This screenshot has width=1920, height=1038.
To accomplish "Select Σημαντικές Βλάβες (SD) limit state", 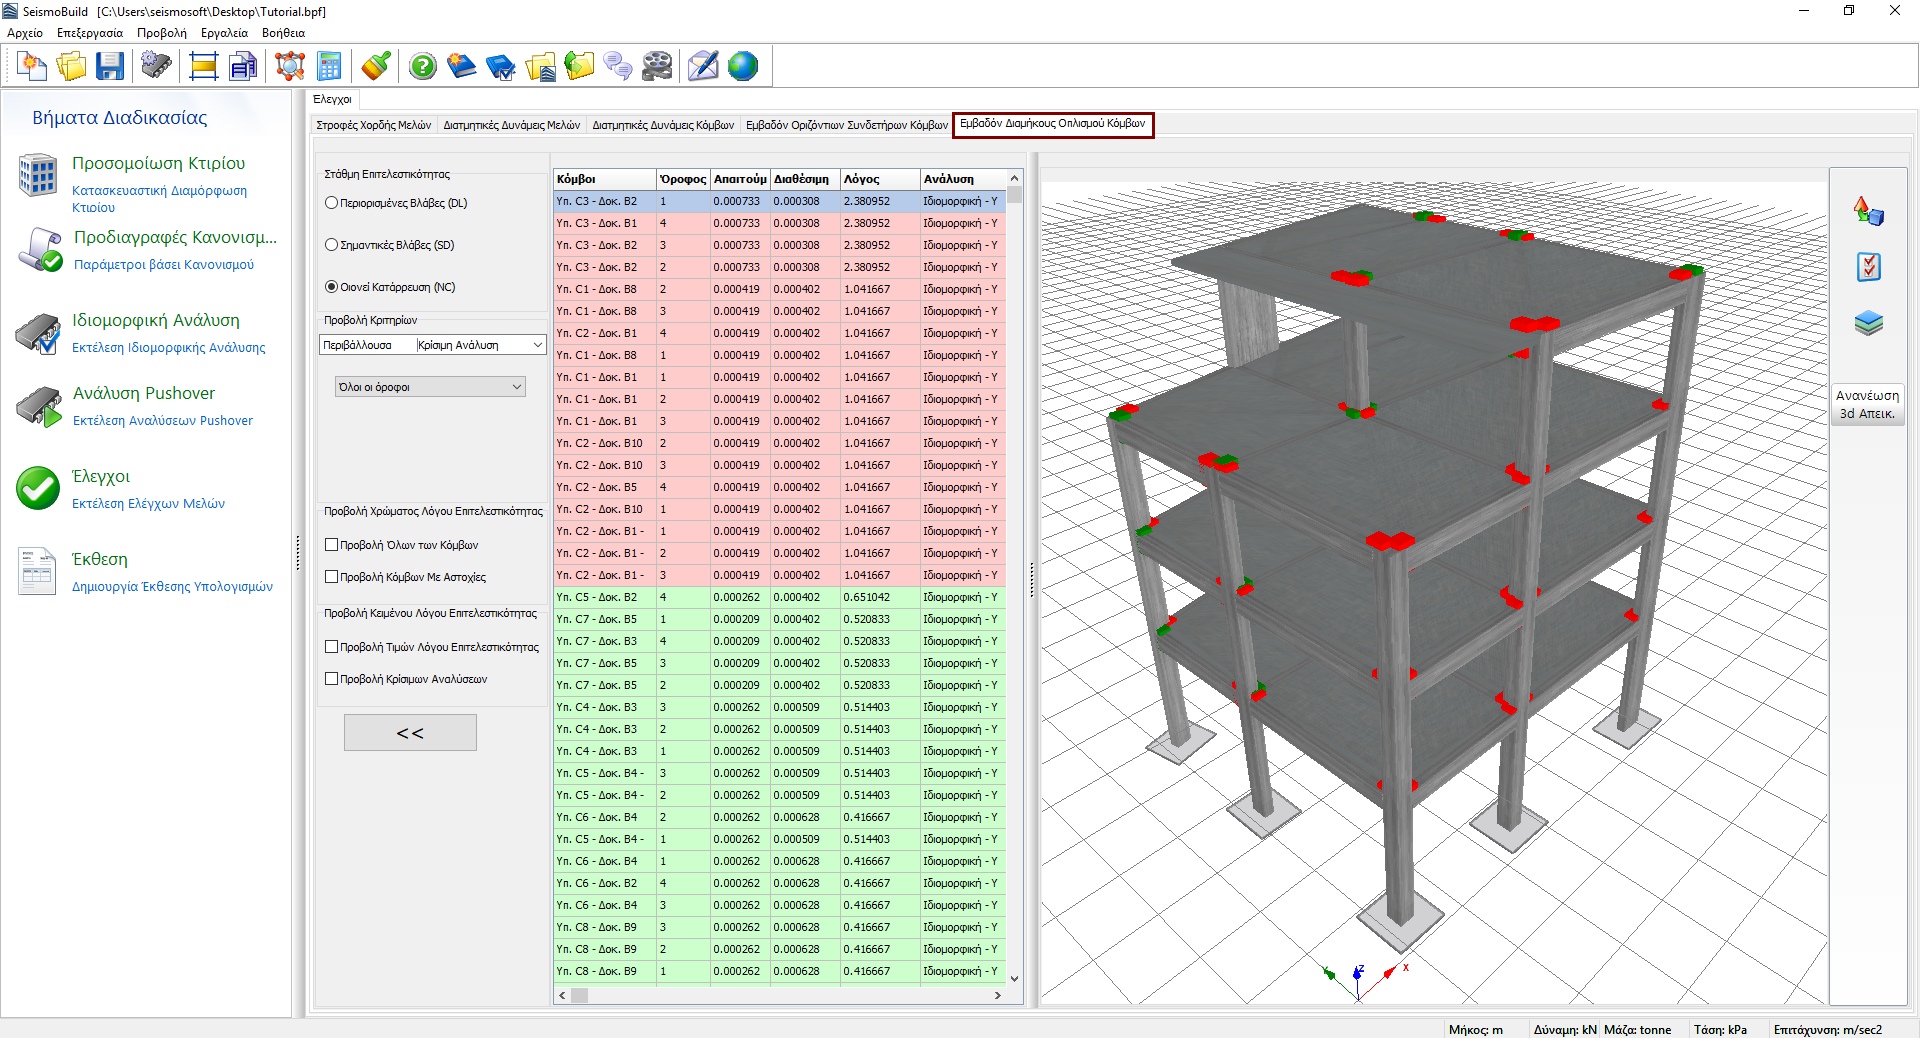I will pyautogui.click(x=331, y=245).
